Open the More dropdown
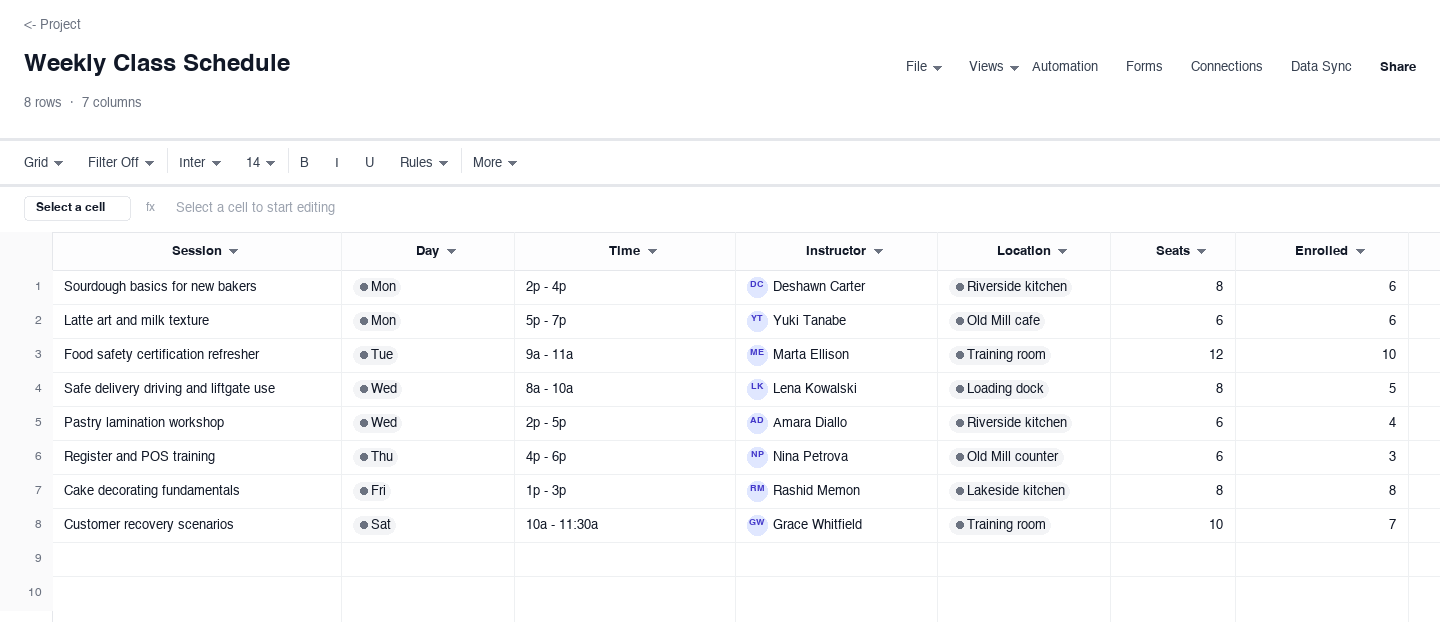Screen dimensions: 1440x622 (x=495, y=163)
